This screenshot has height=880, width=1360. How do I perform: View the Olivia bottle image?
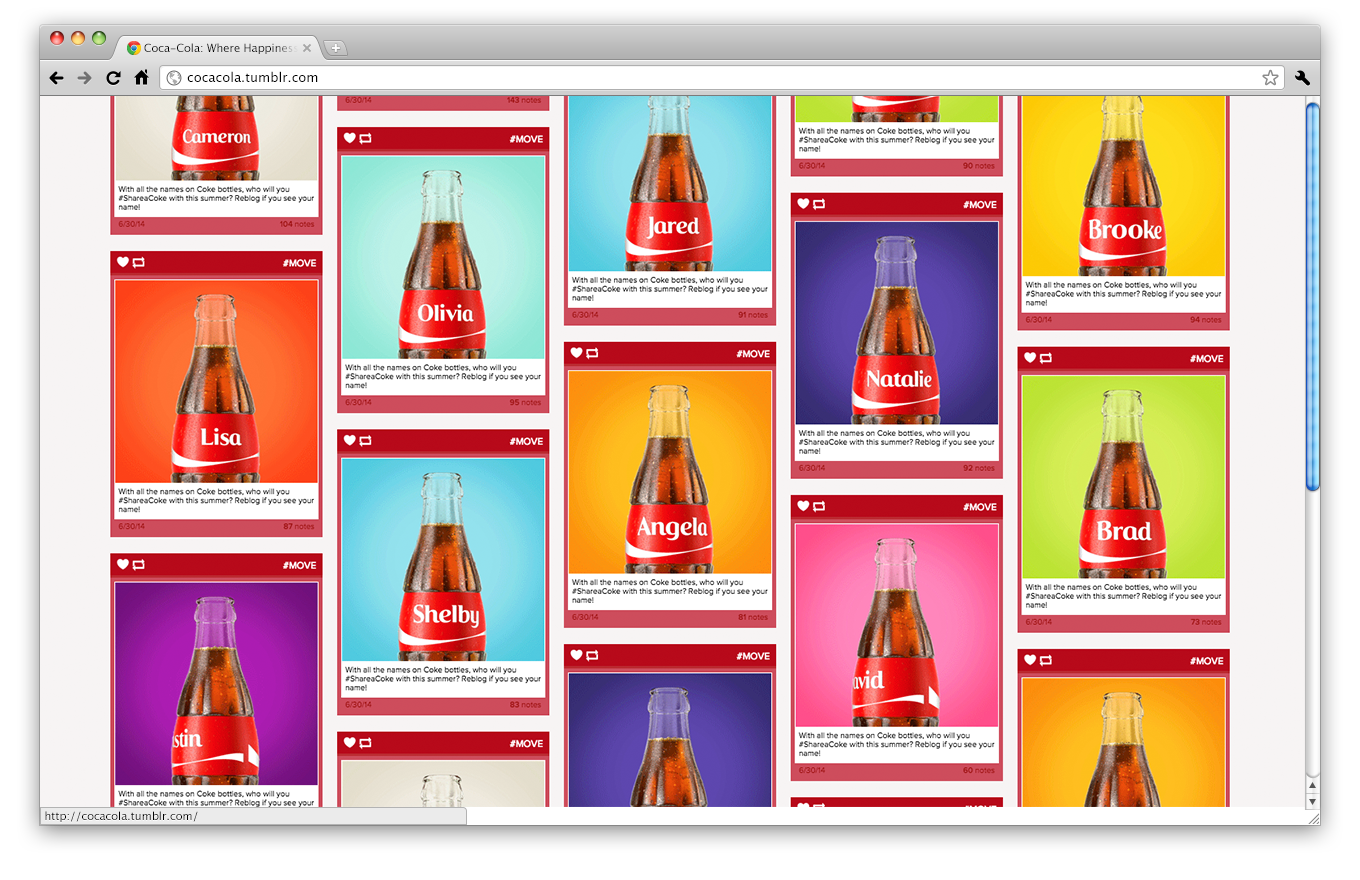(443, 258)
